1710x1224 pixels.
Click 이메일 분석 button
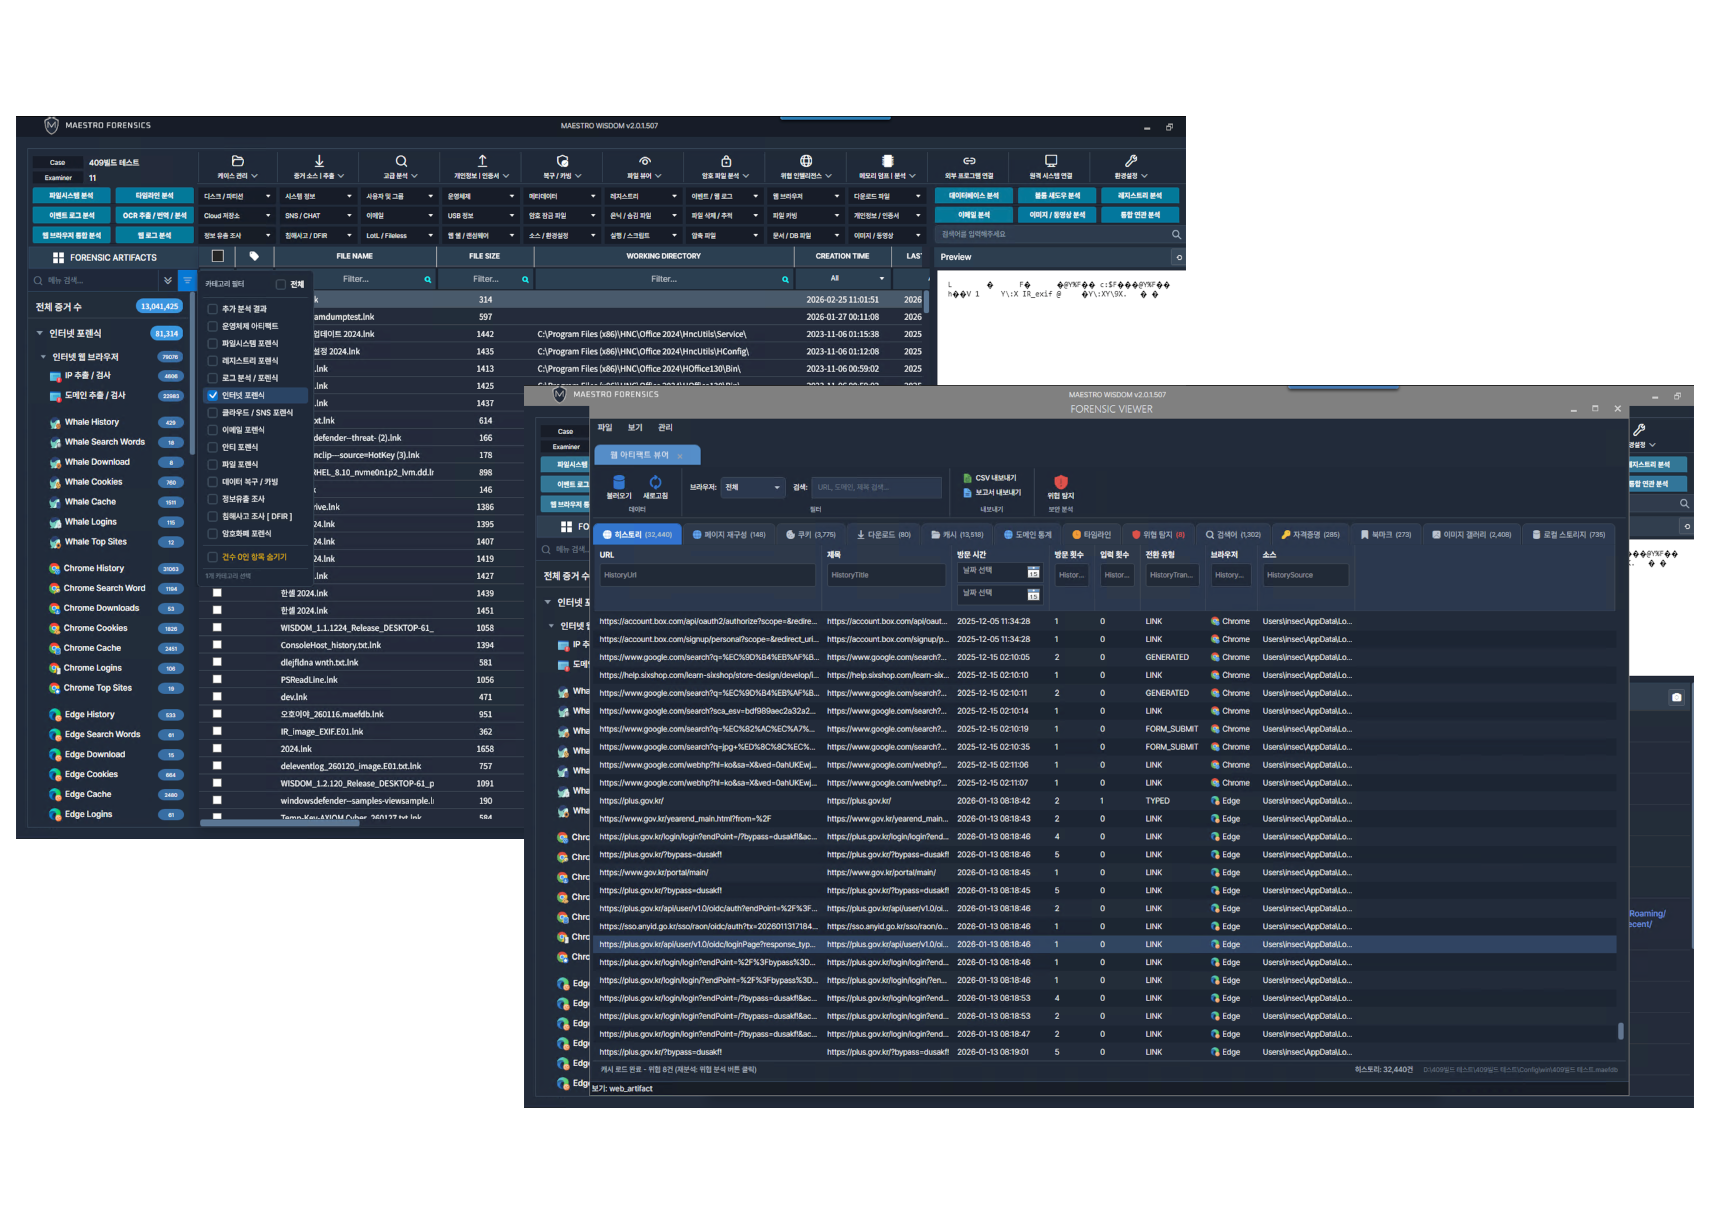(974, 215)
